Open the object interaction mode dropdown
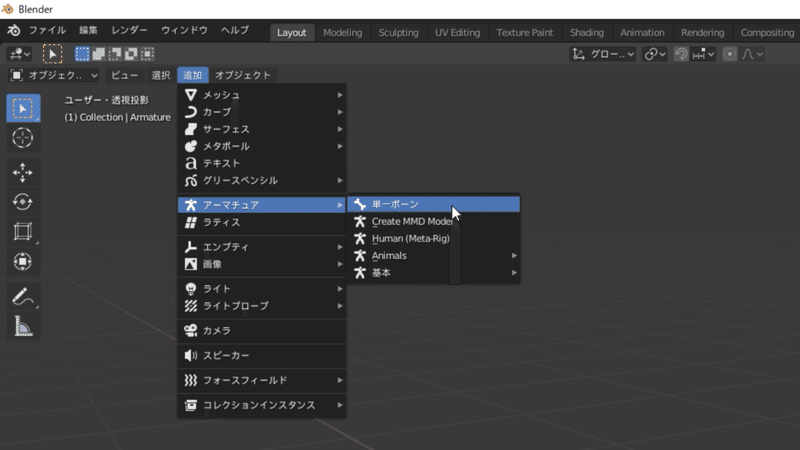The image size is (800, 450). pos(54,76)
